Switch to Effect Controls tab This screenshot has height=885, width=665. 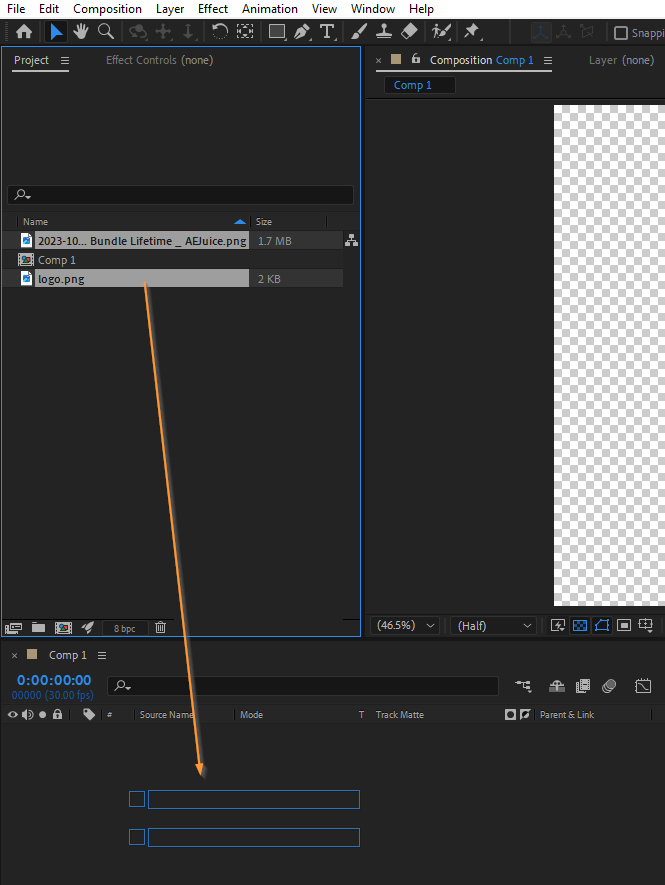pos(160,60)
